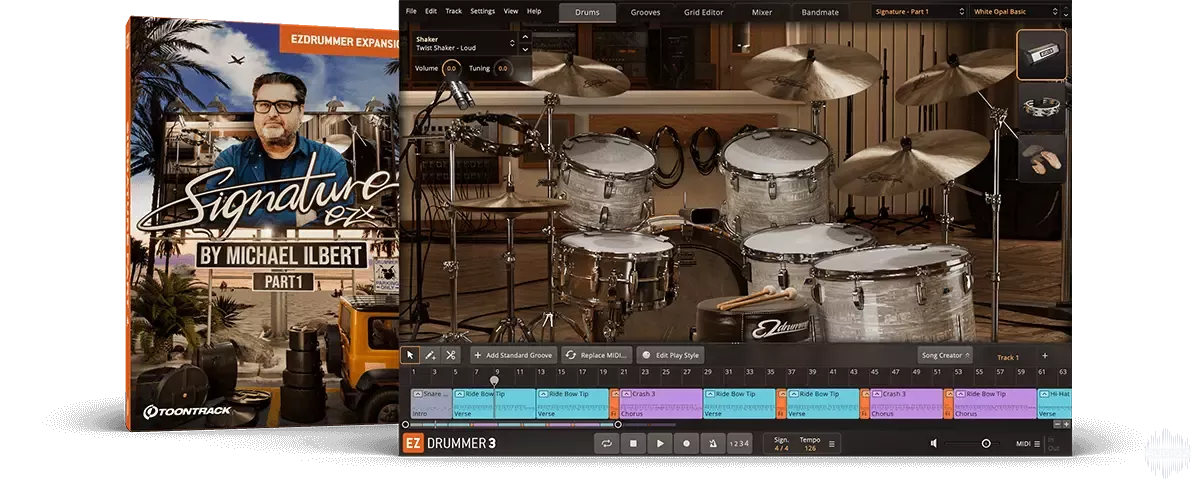Viewport: 1200px width, 488px height.
Task: Expand the Song Creator panel
Action: (x=945, y=355)
